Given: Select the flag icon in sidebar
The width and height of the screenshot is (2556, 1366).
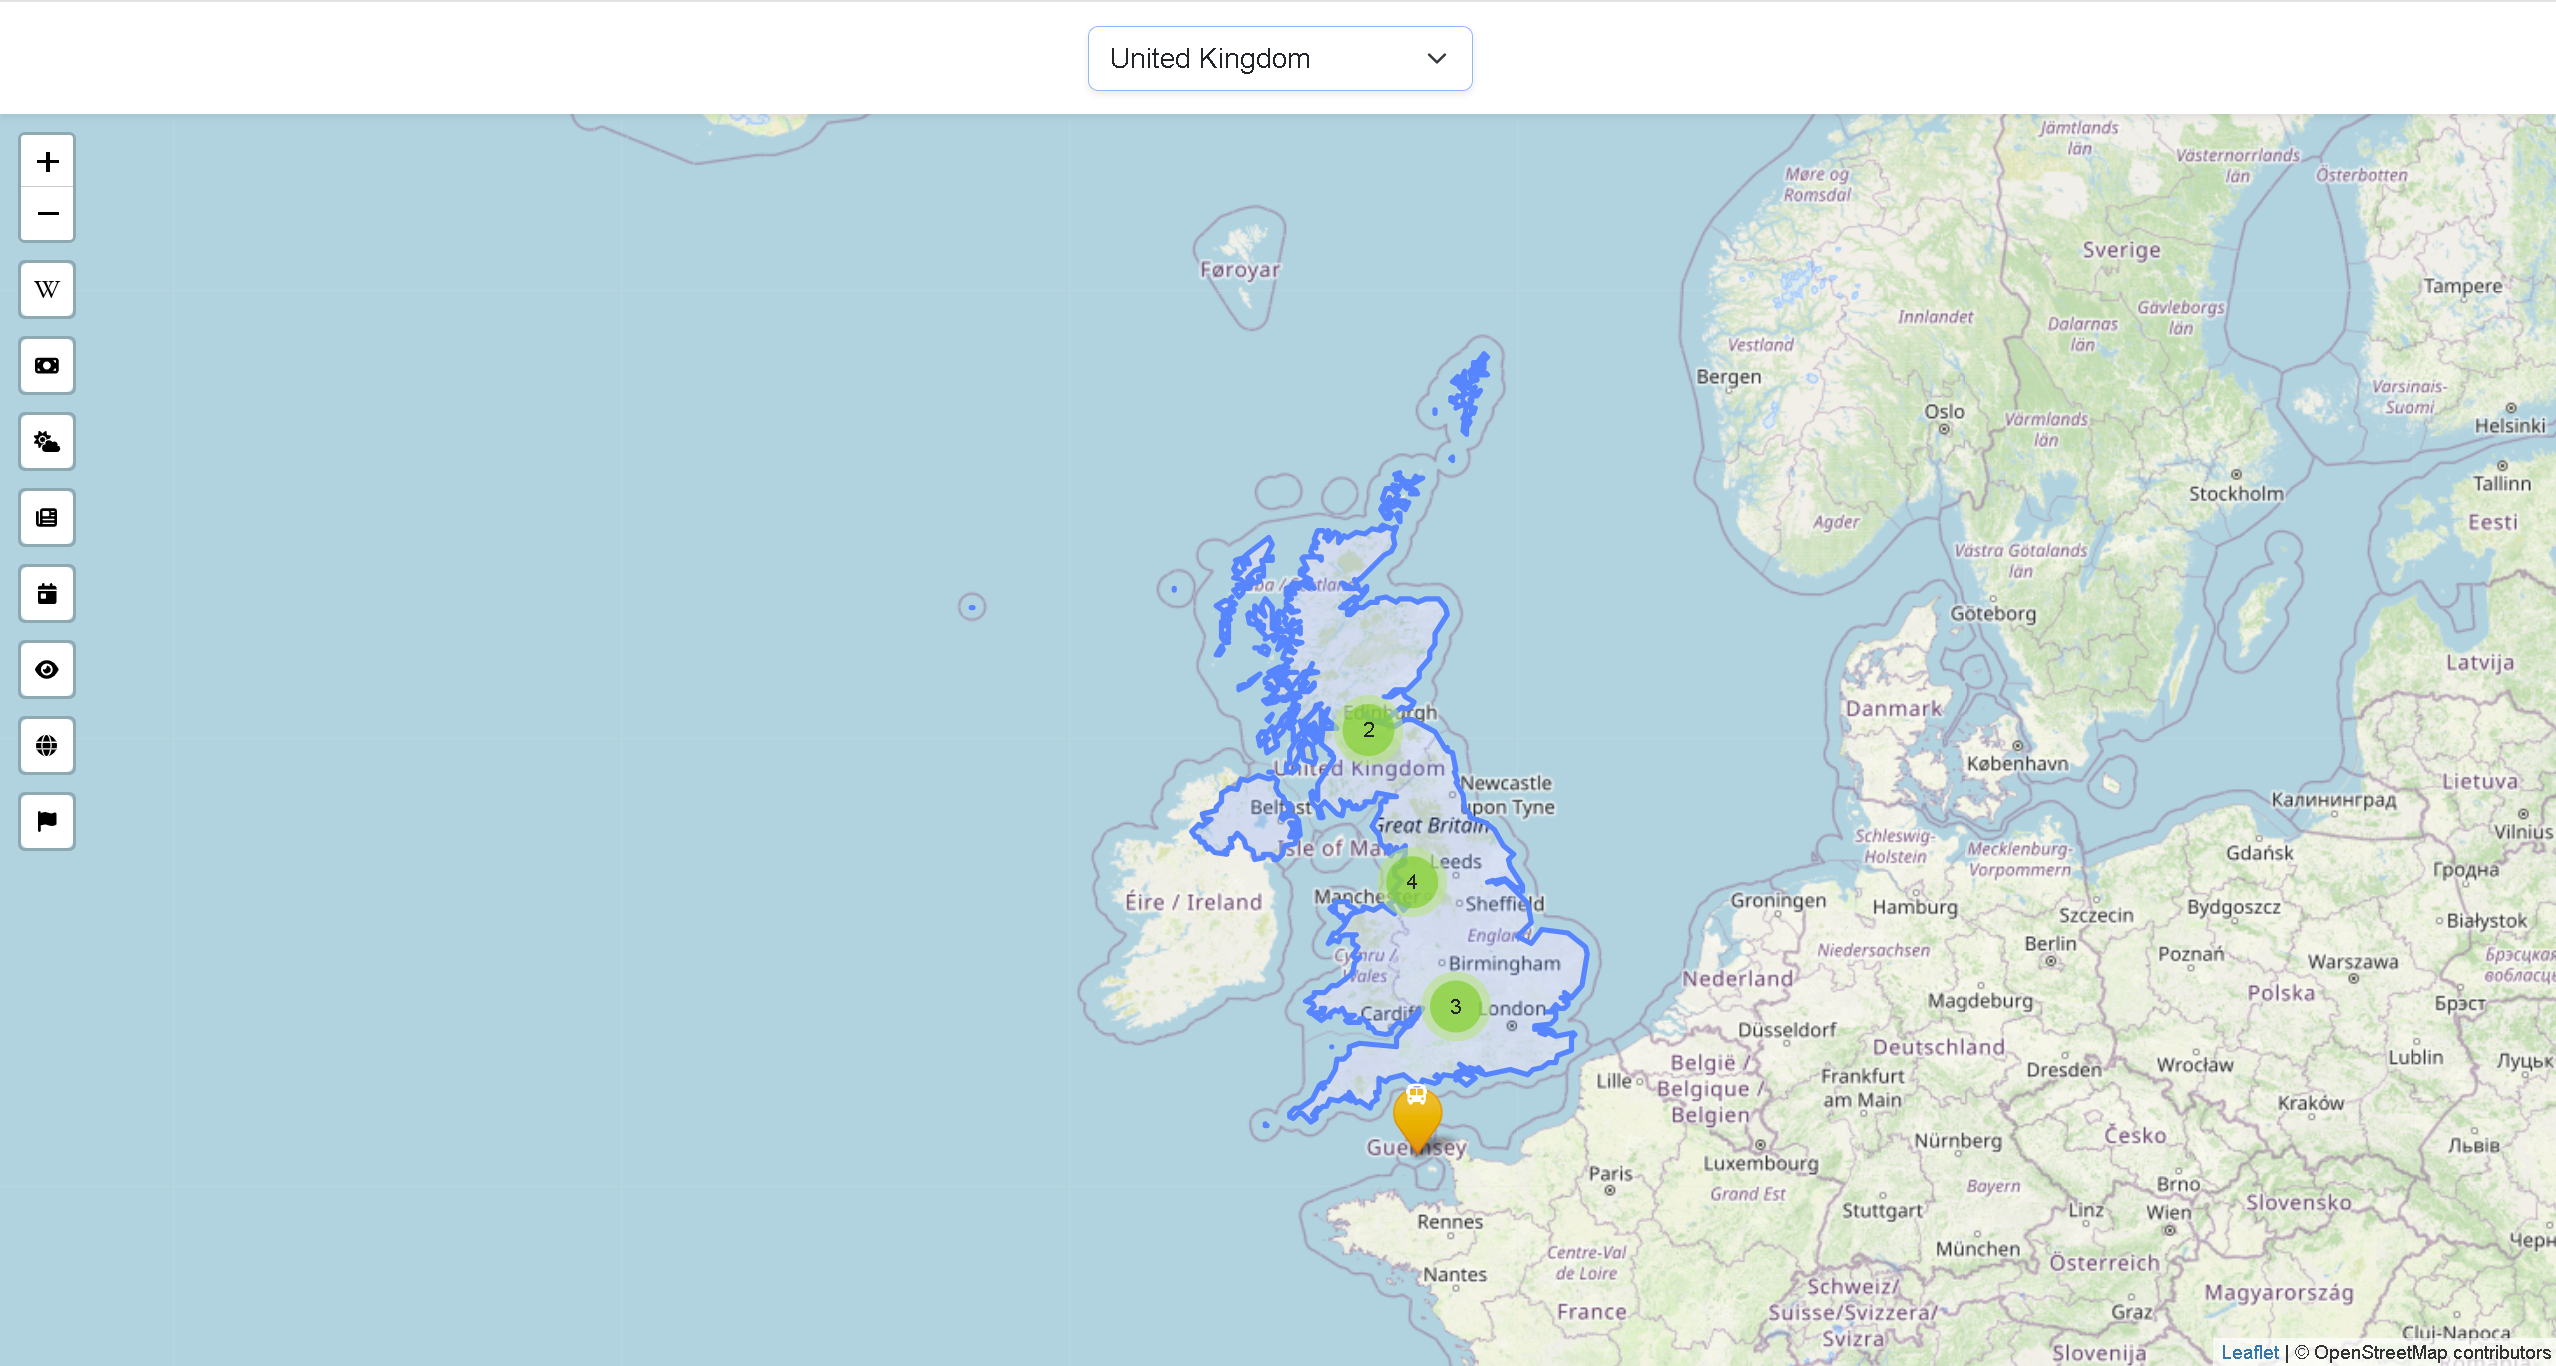Looking at the screenshot, I should 46,821.
